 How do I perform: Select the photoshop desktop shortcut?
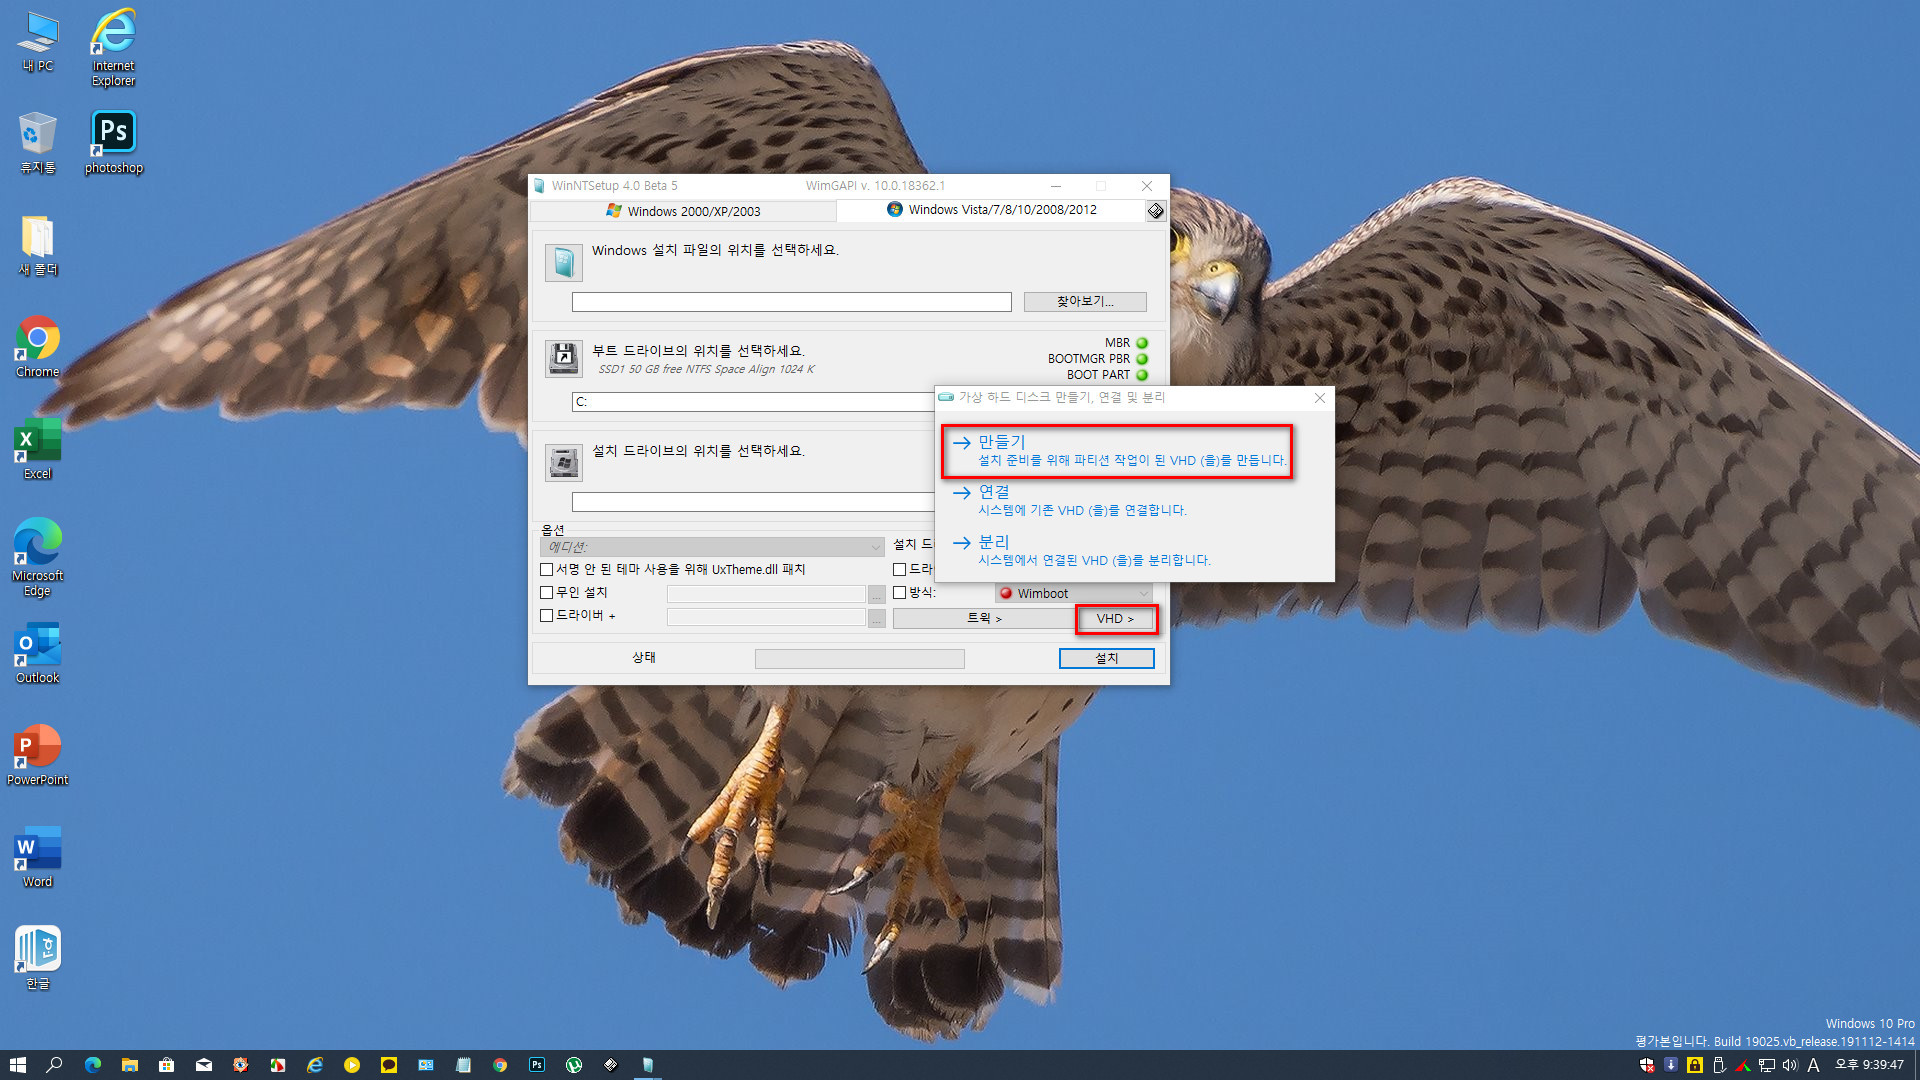[113, 143]
